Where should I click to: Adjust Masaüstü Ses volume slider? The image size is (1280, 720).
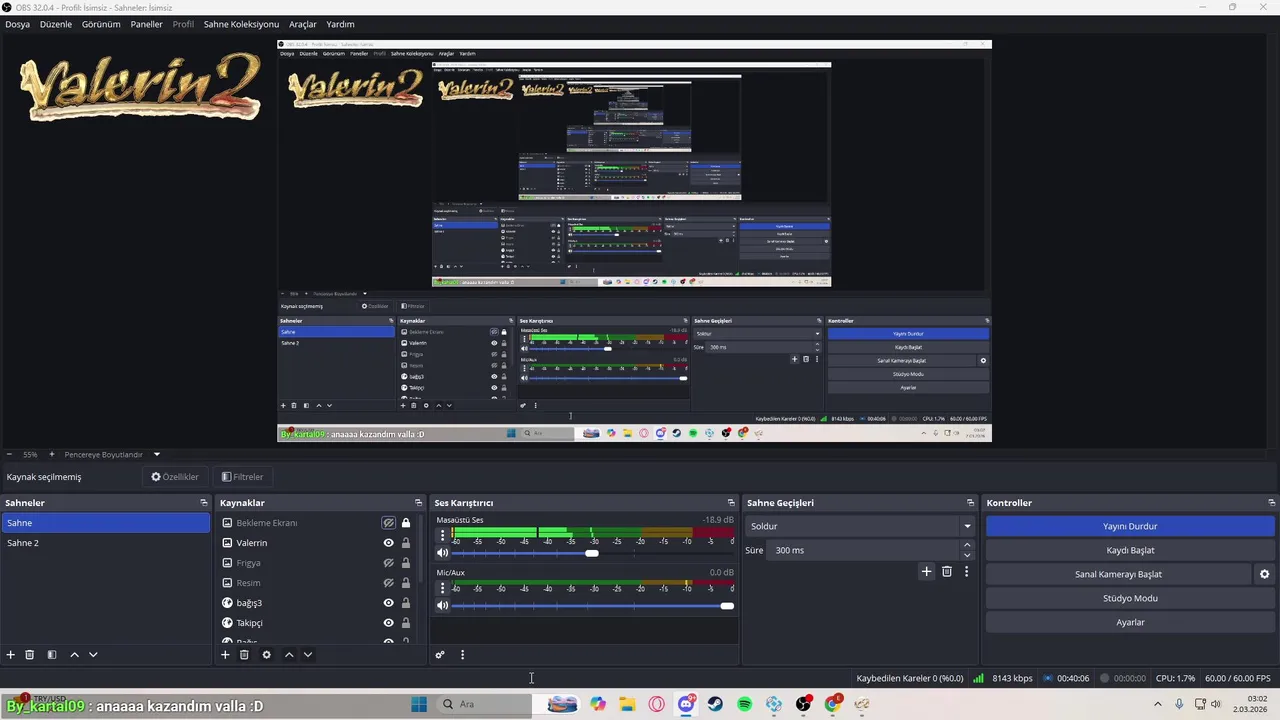pos(592,553)
